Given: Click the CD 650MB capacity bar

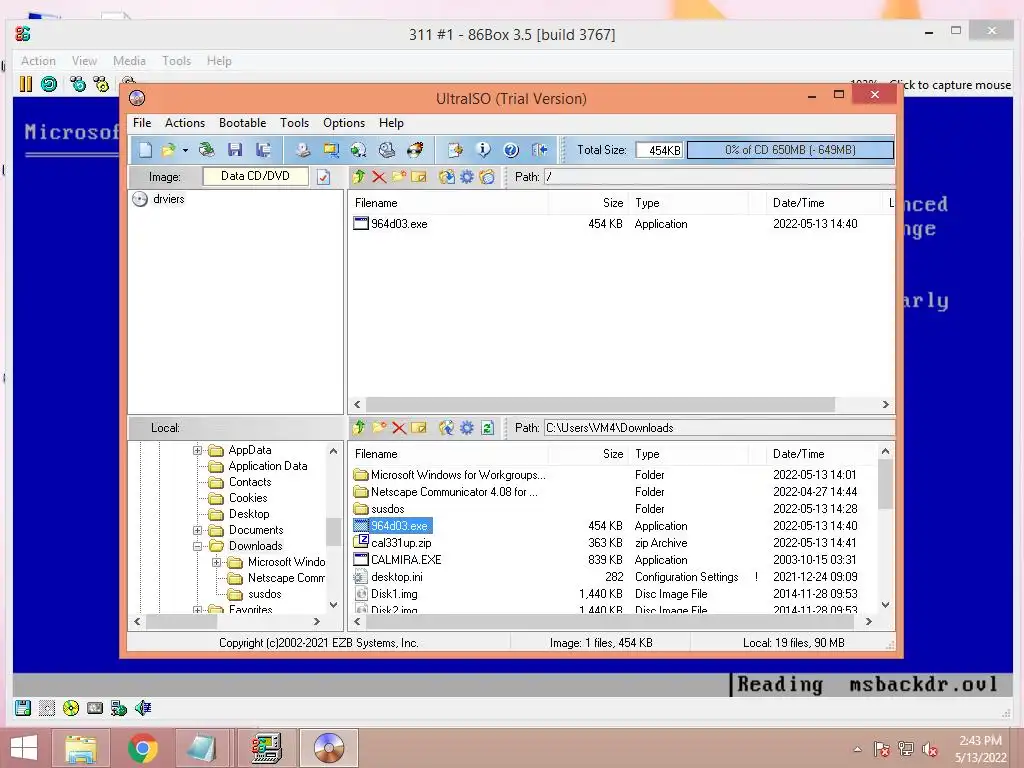Looking at the screenshot, I should (x=790, y=150).
